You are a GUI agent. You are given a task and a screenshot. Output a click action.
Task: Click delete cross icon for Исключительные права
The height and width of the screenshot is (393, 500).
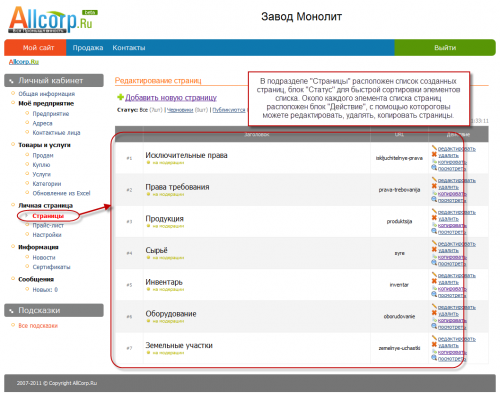434,154
